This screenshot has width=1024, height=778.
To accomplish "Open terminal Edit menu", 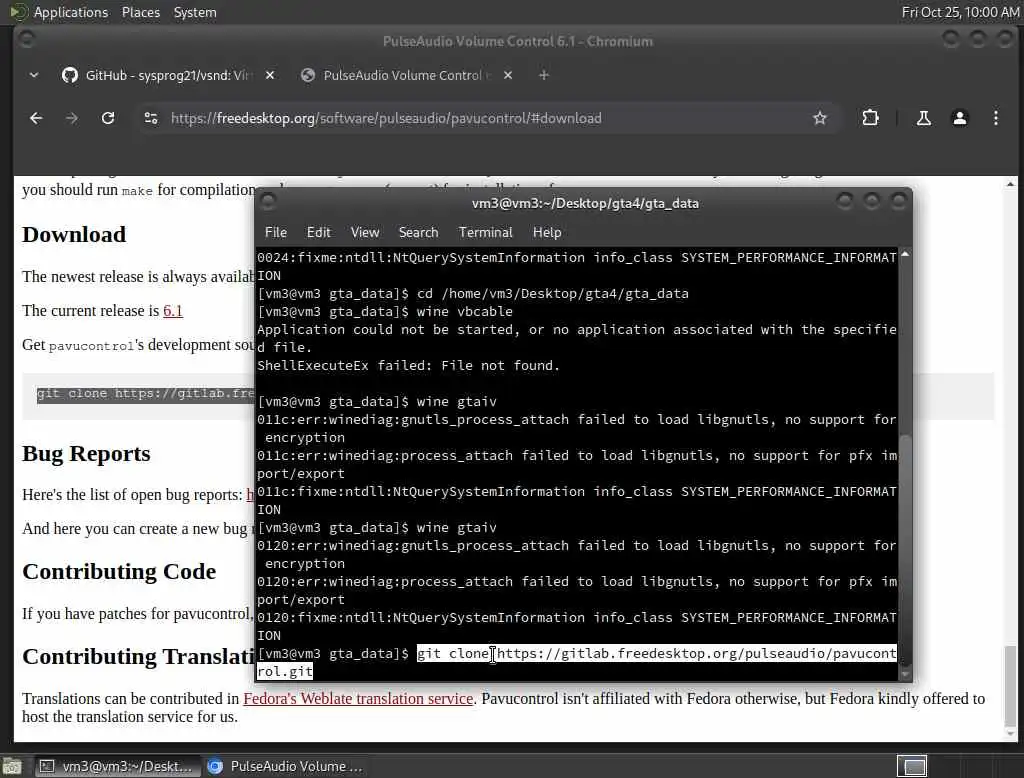I will (319, 233).
